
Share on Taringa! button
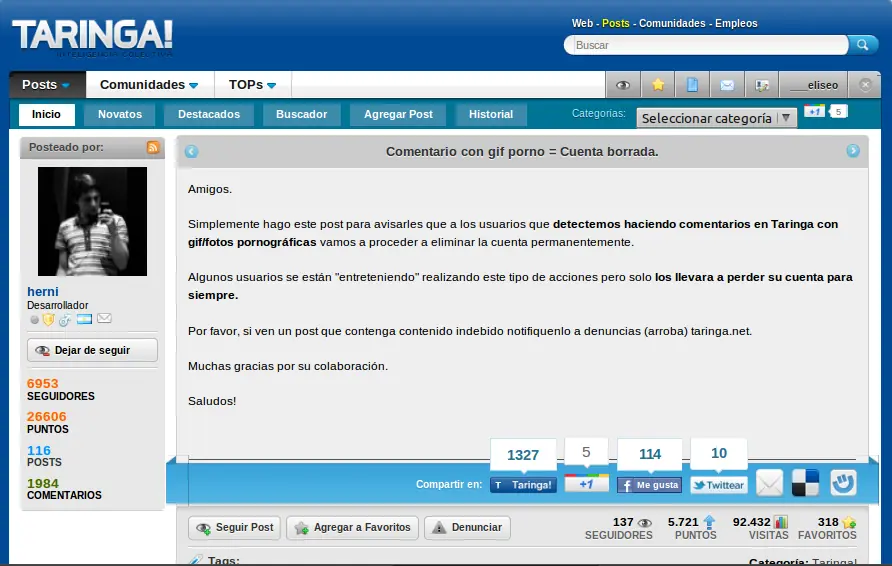point(523,485)
